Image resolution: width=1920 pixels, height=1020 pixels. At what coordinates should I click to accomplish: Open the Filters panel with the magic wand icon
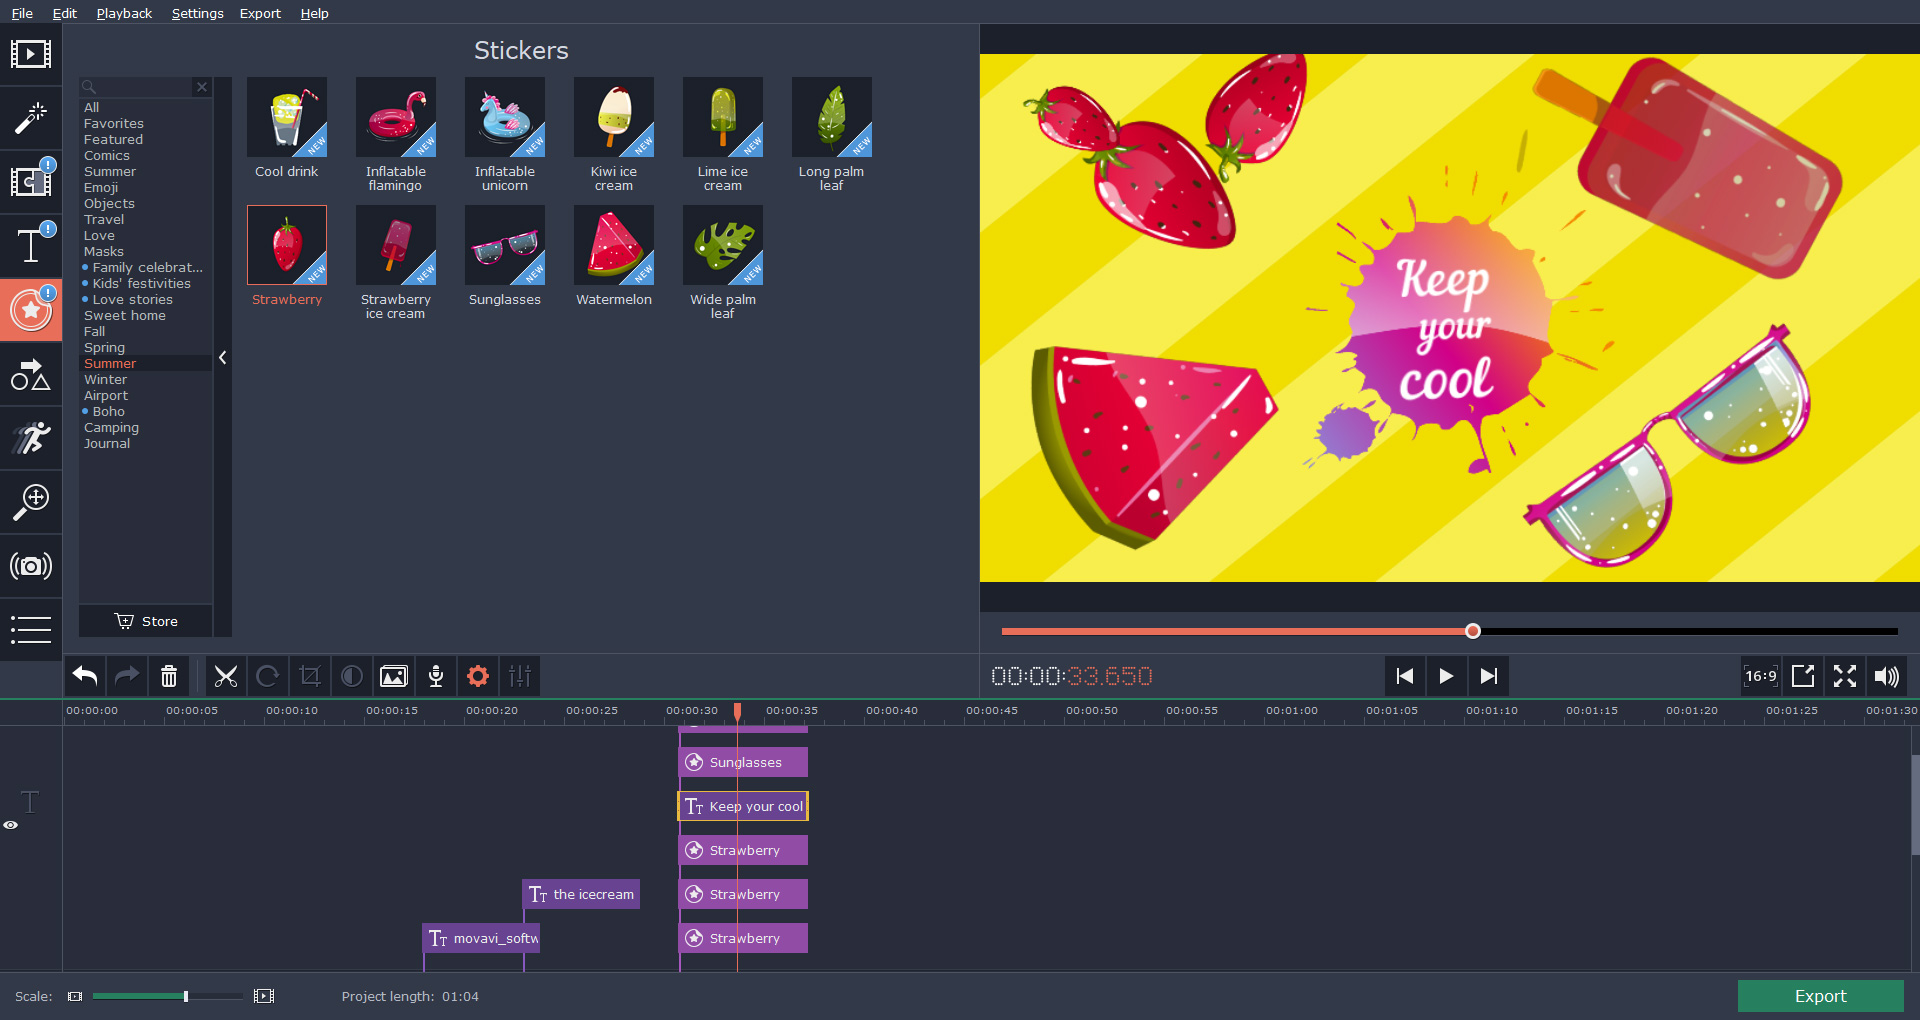point(31,118)
